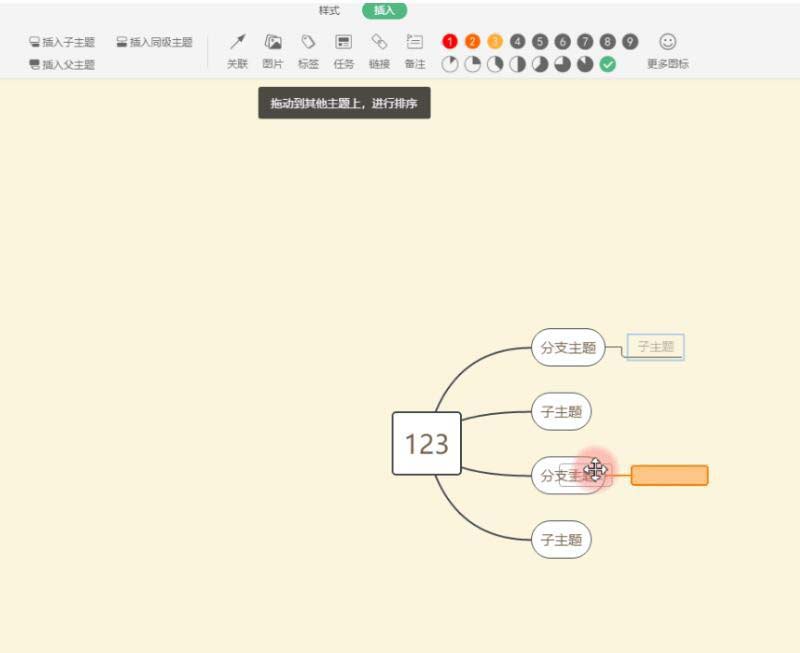
Task: Apply orange priority 2 marker
Action: (x=472, y=42)
